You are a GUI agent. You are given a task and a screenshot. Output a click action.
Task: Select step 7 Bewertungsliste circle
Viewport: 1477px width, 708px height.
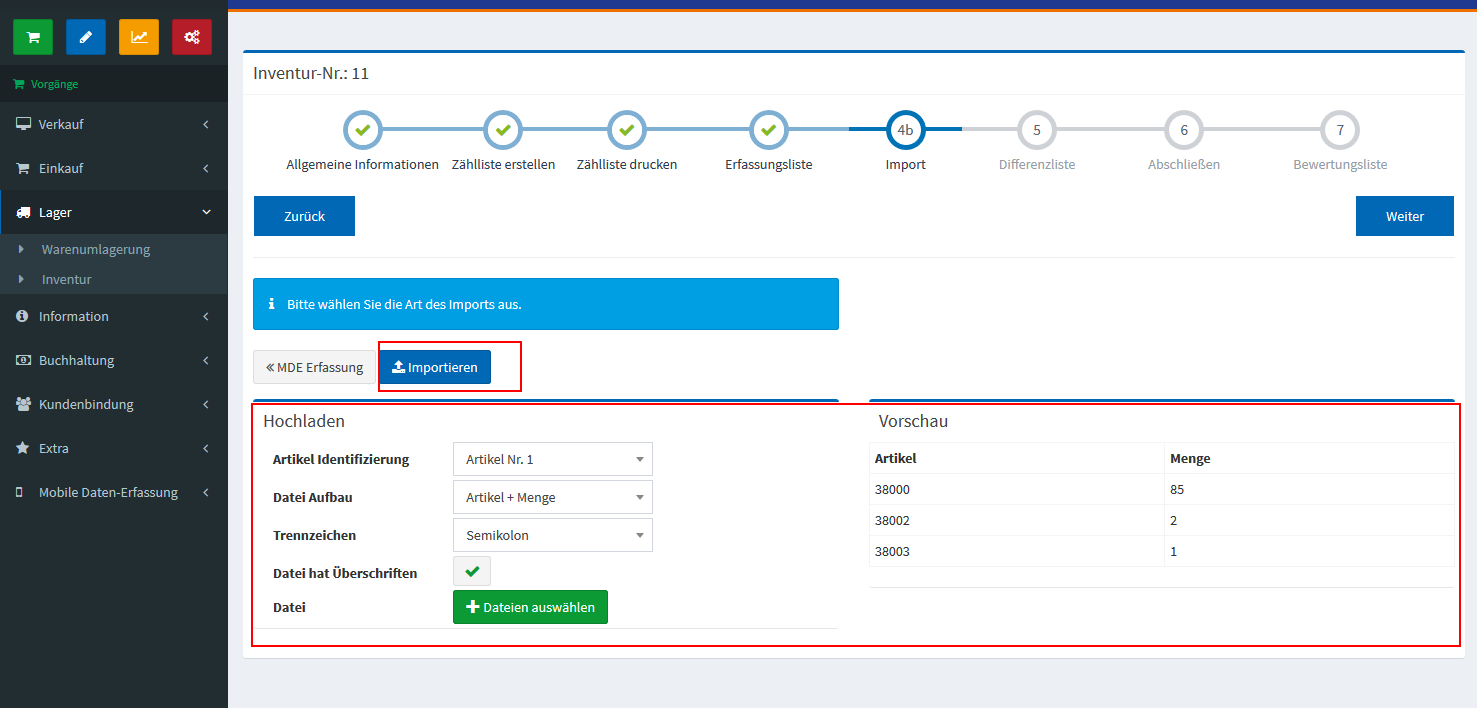(1340, 130)
